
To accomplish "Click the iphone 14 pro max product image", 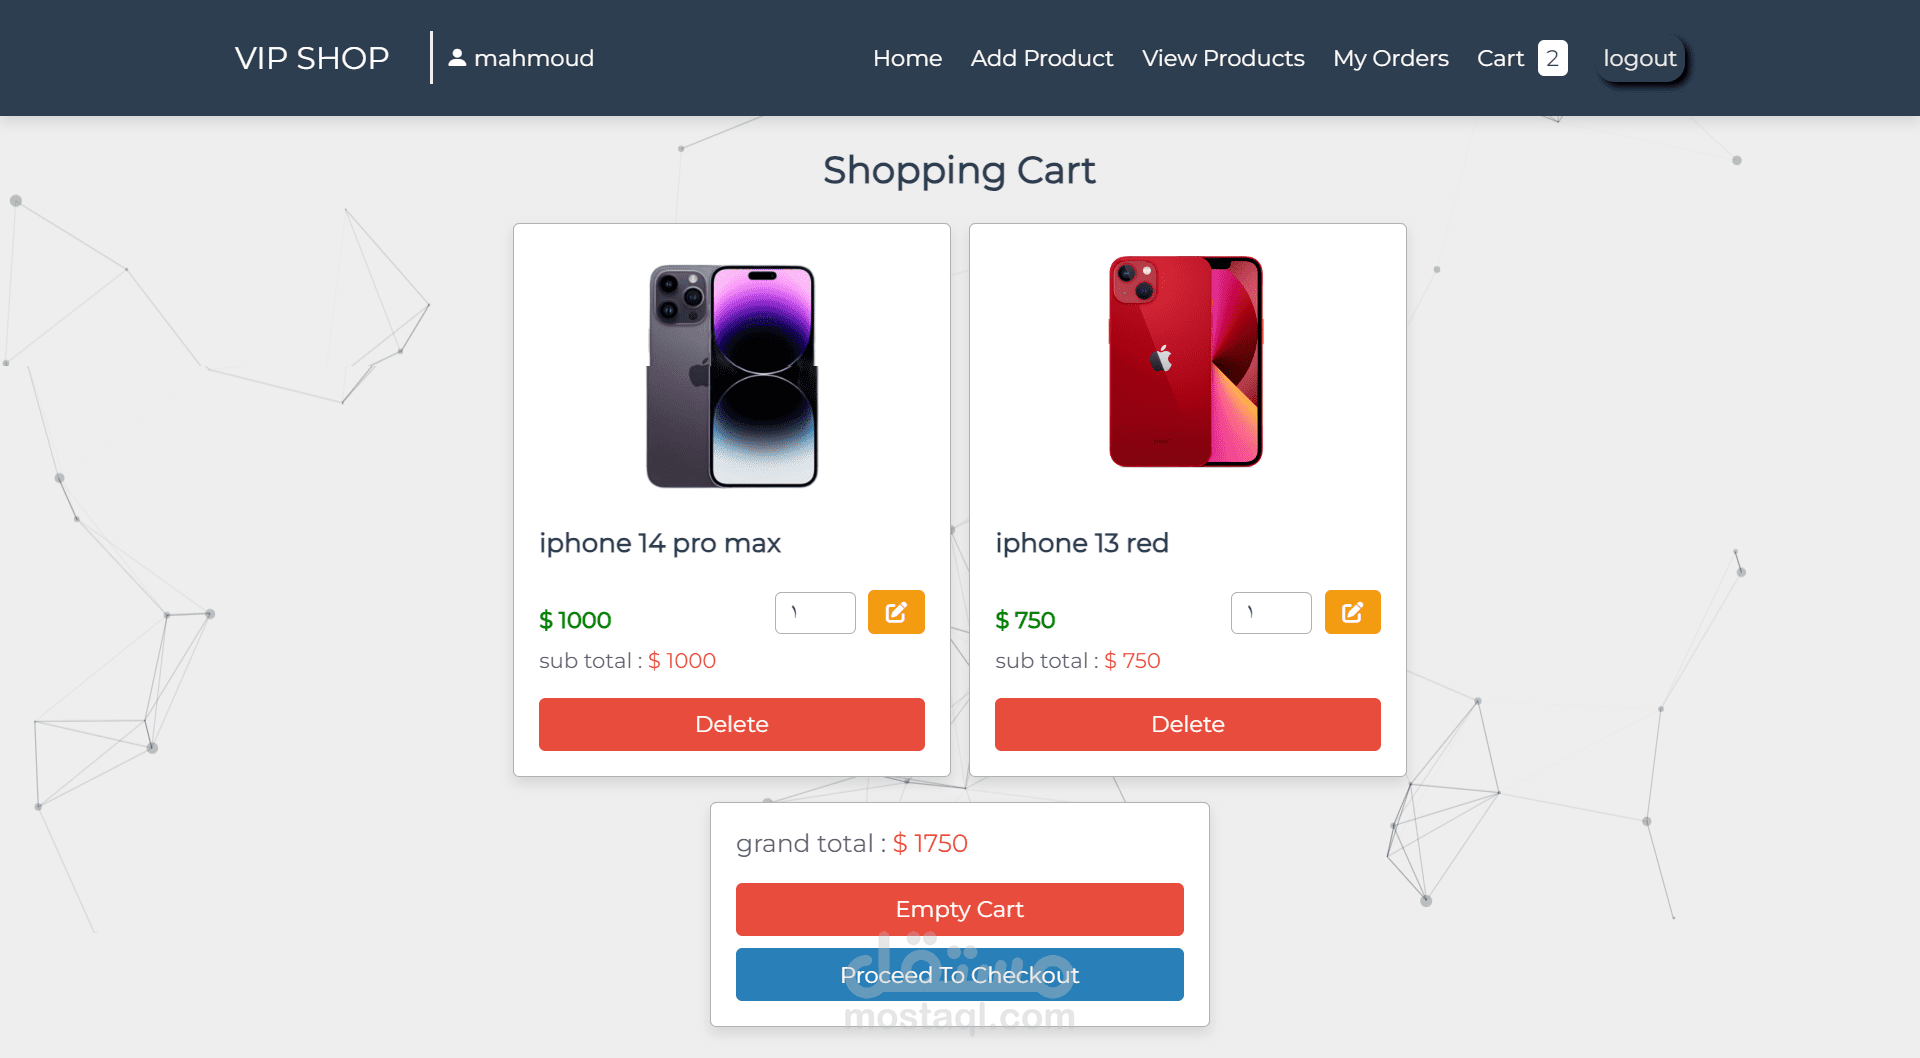I will pos(732,376).
